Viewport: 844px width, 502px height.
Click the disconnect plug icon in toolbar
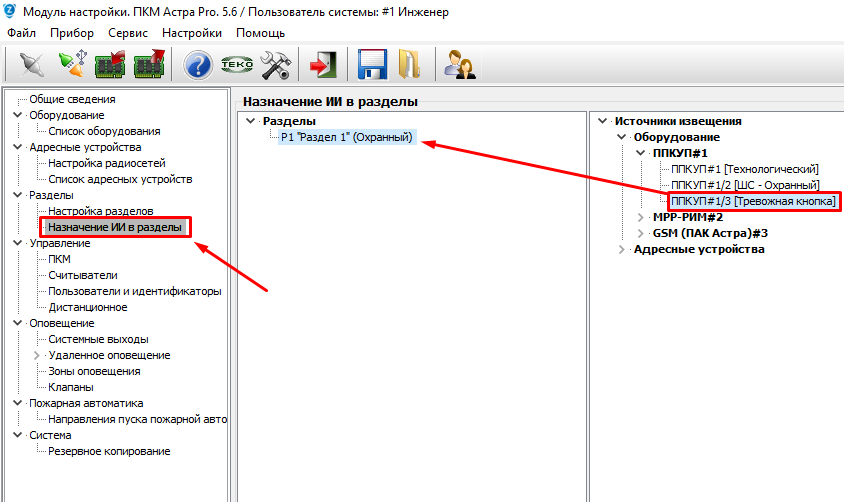coord(30,65)
